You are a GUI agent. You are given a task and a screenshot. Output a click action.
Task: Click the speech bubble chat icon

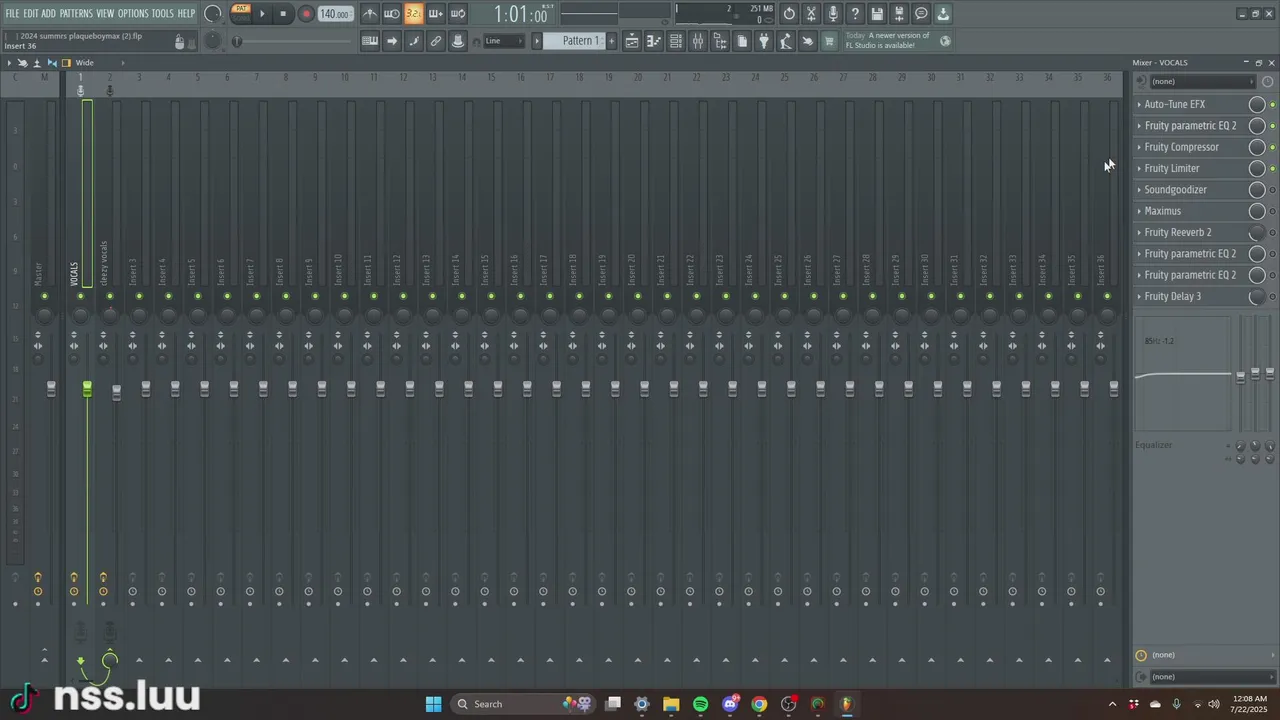(x=921, y=14)
